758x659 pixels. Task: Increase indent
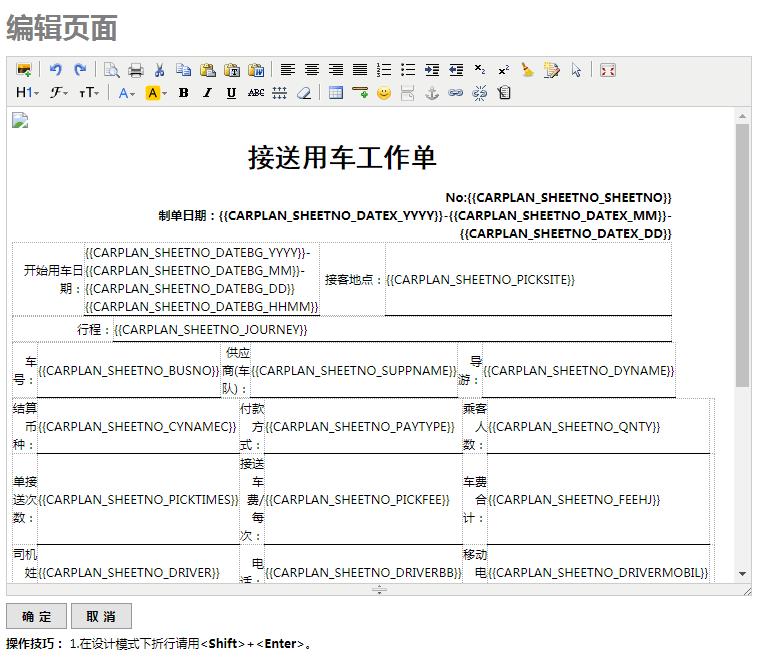tap(432, 70)
